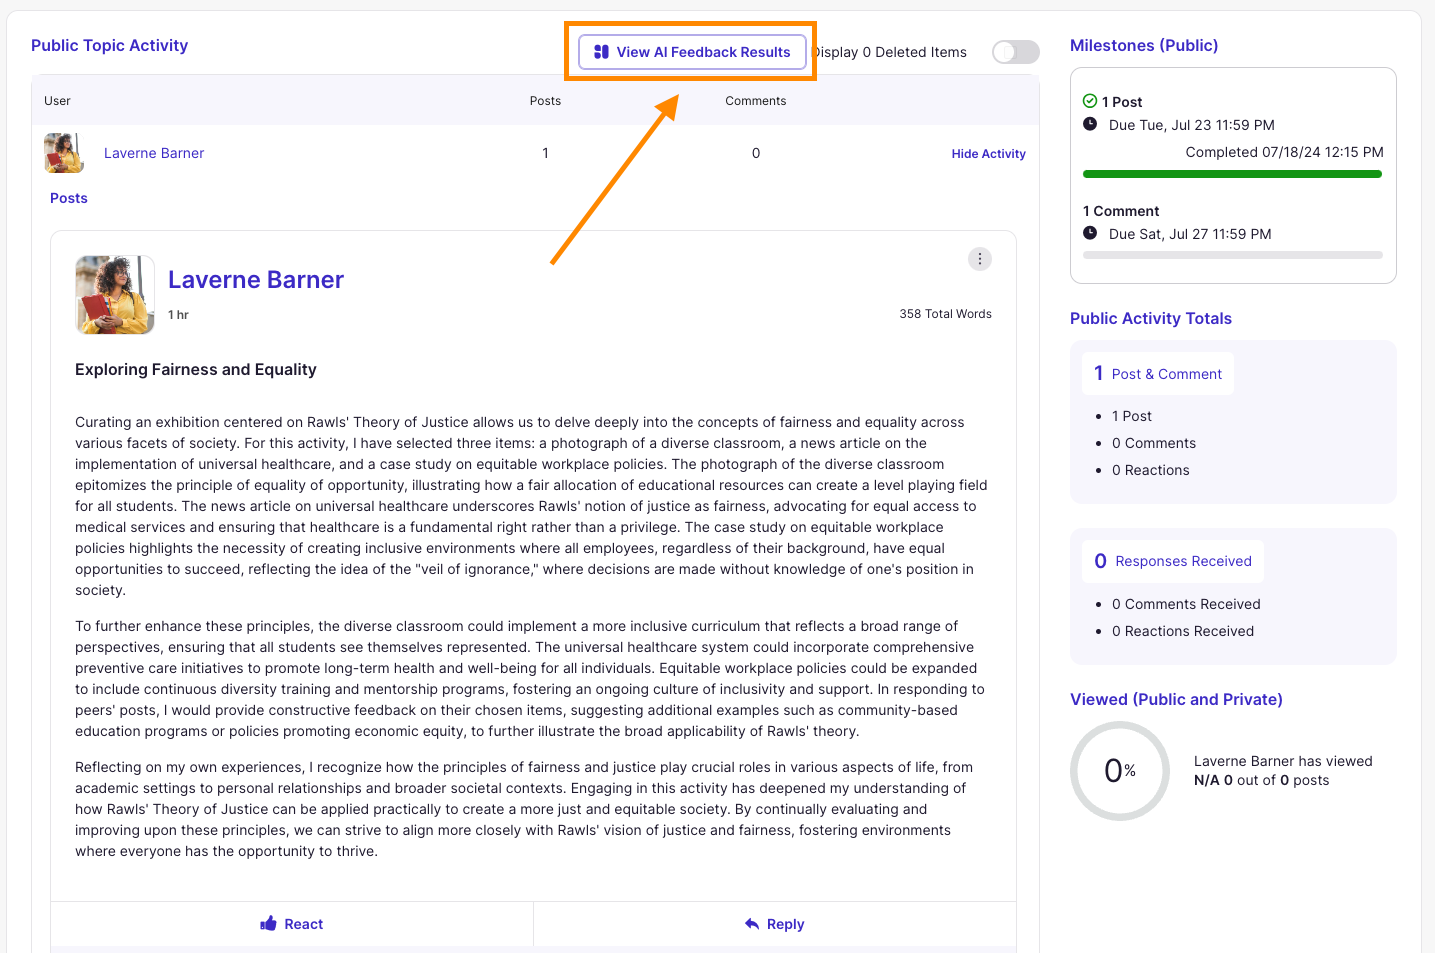Click the clock icon next to Due Tue
1435x953 pixels.
(x=1090, y=124)
